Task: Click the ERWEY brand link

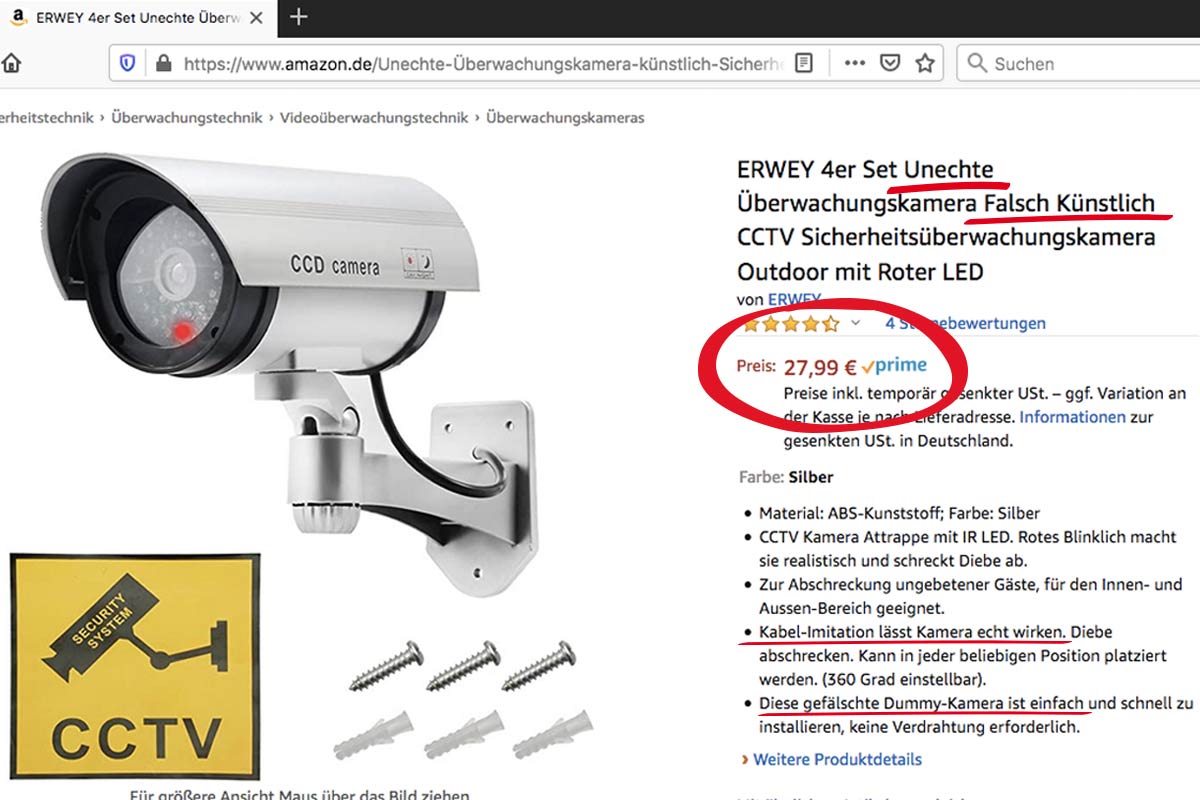Action: click(x=795, y=299)
